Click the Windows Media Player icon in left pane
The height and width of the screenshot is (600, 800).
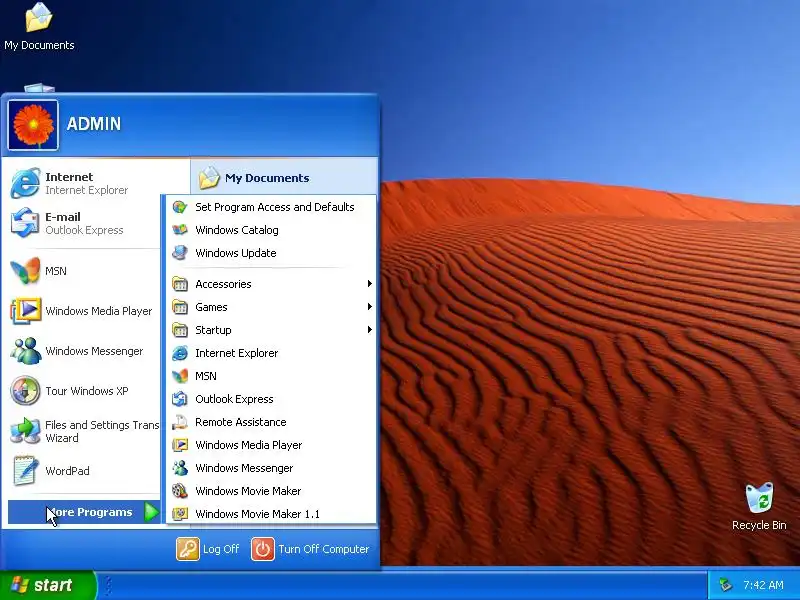point(26,310)
